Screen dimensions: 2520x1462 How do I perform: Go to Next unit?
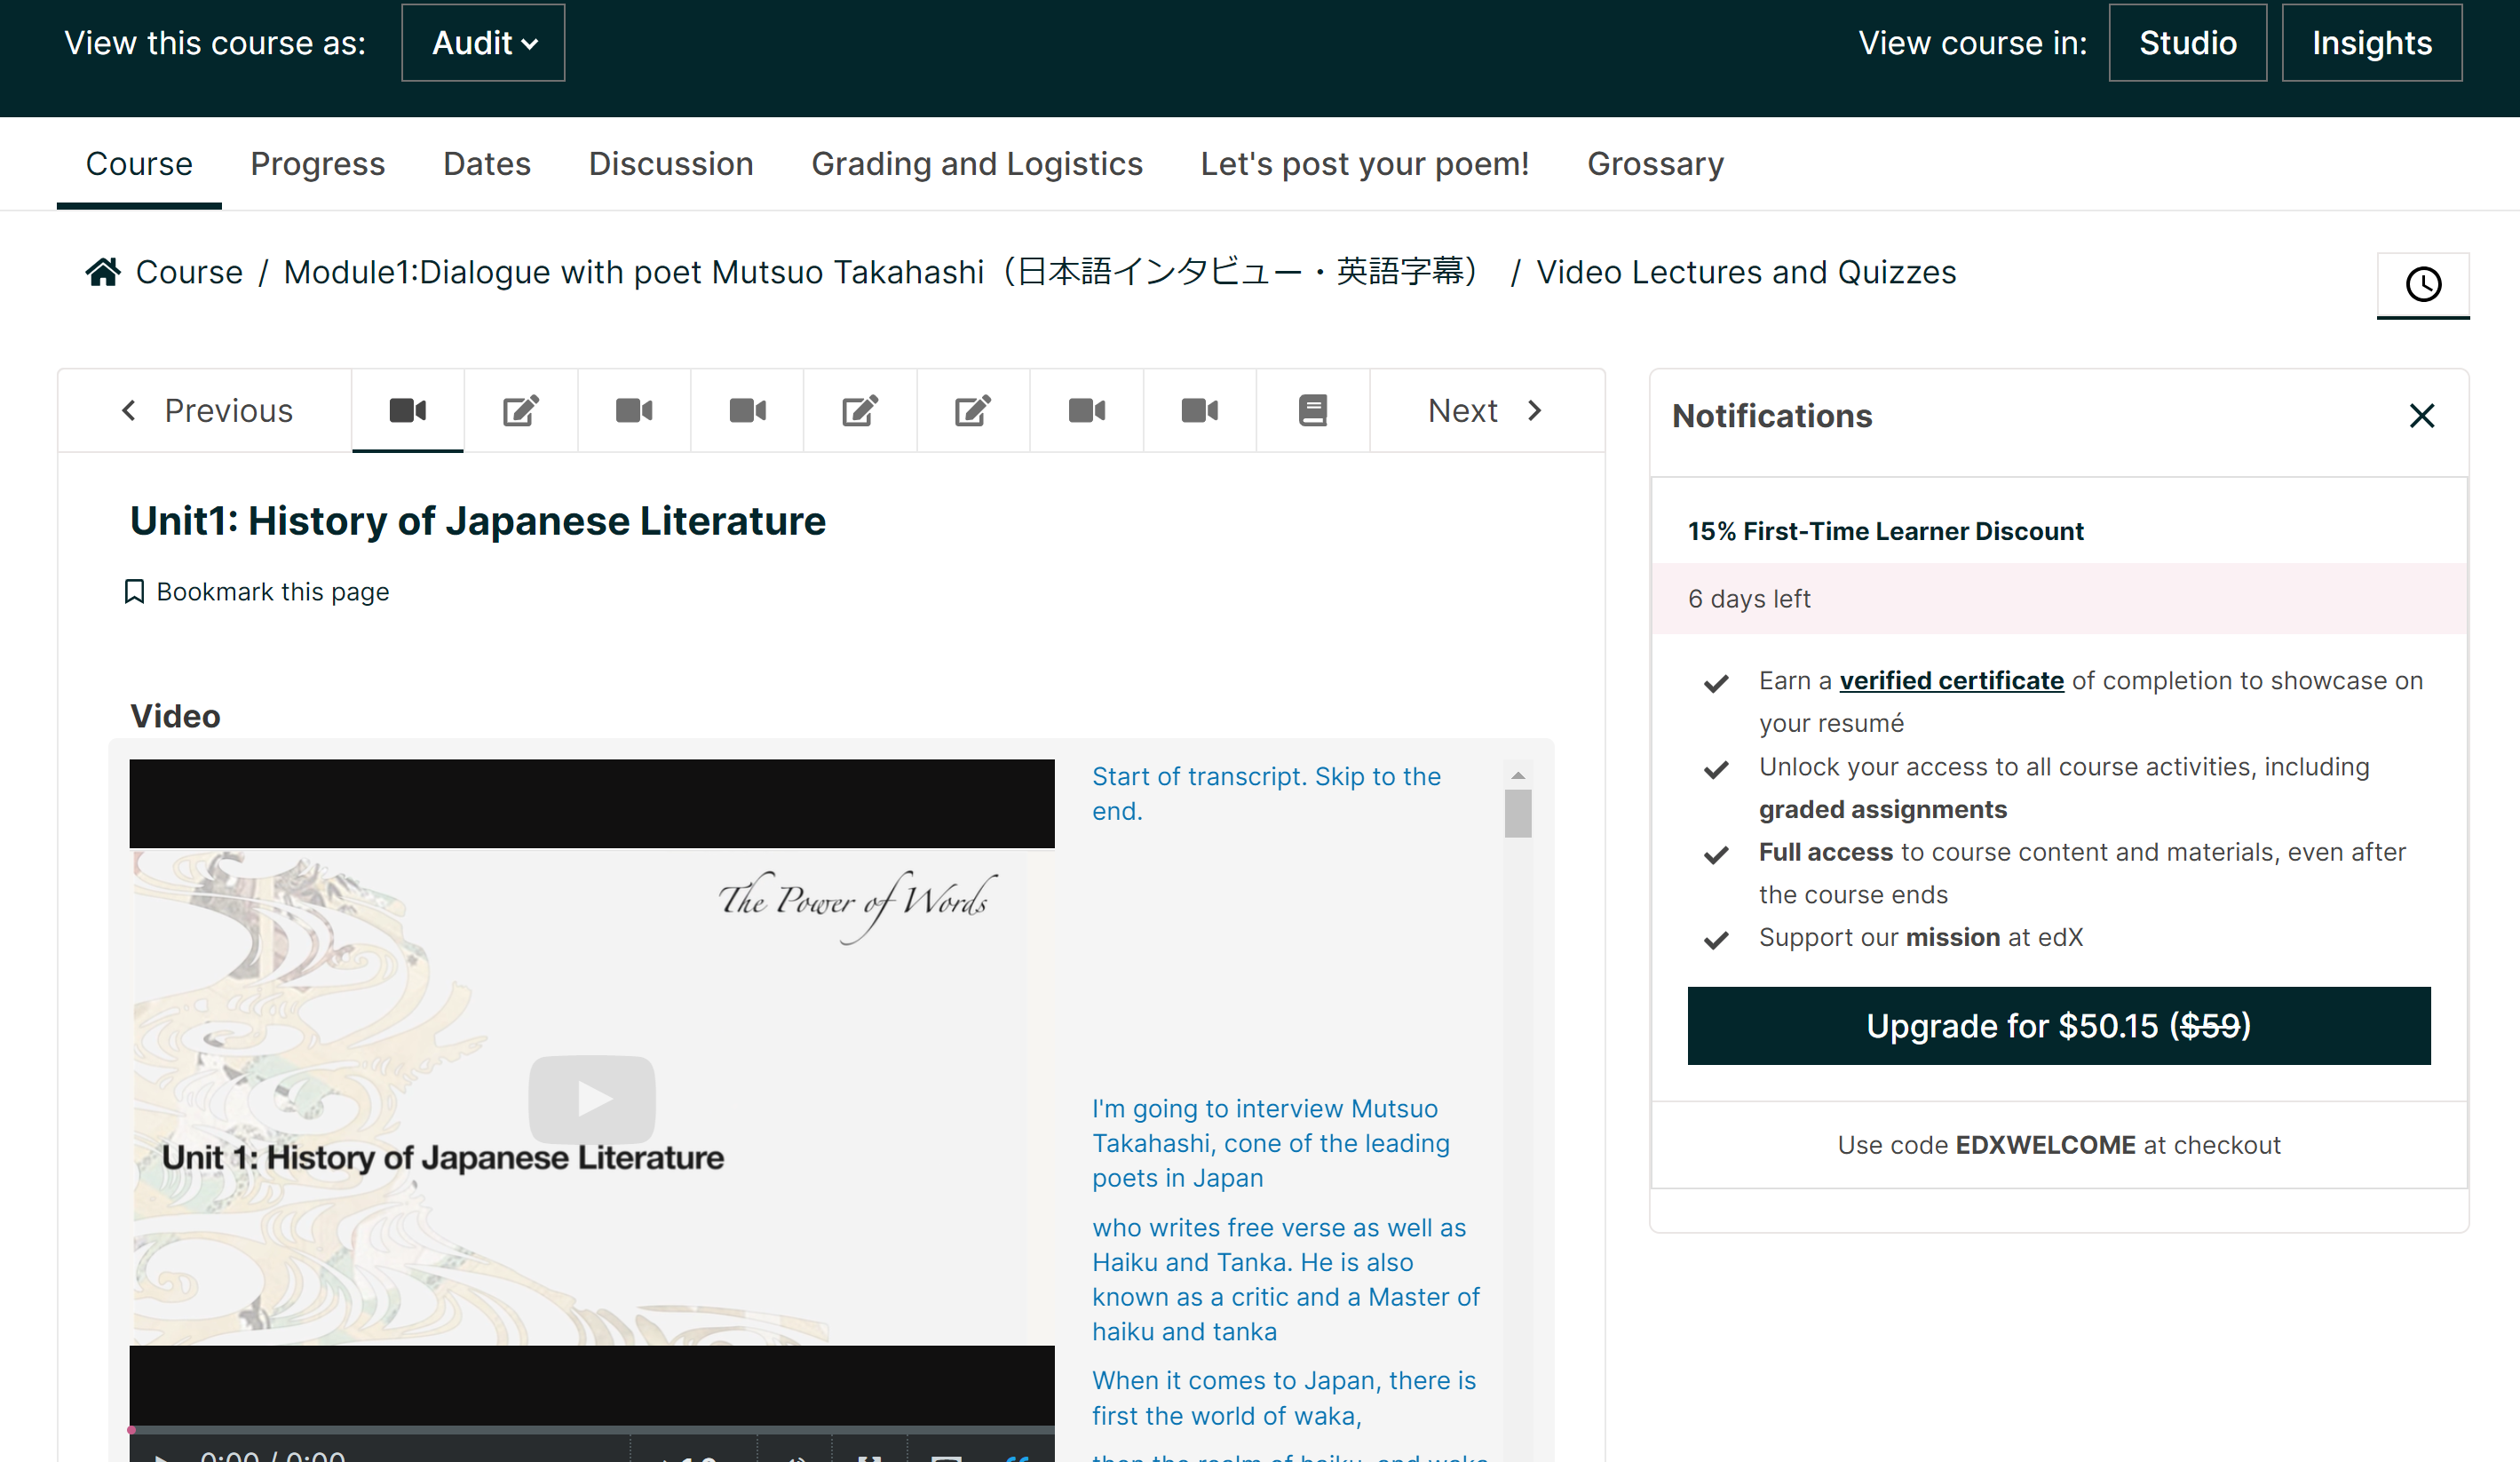(x=1485, y=410)
